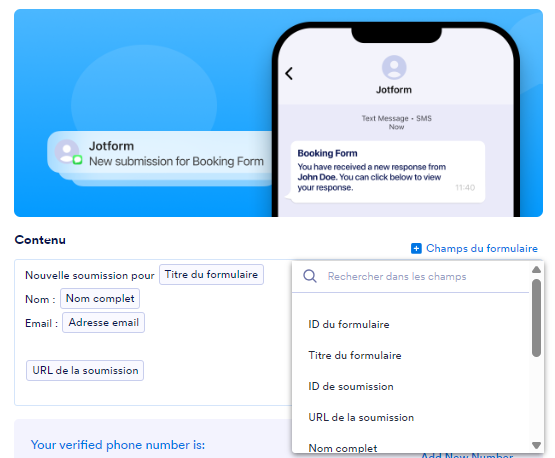
Task: Click 'New submission for Booking Form' notification text
Action: 176,161
